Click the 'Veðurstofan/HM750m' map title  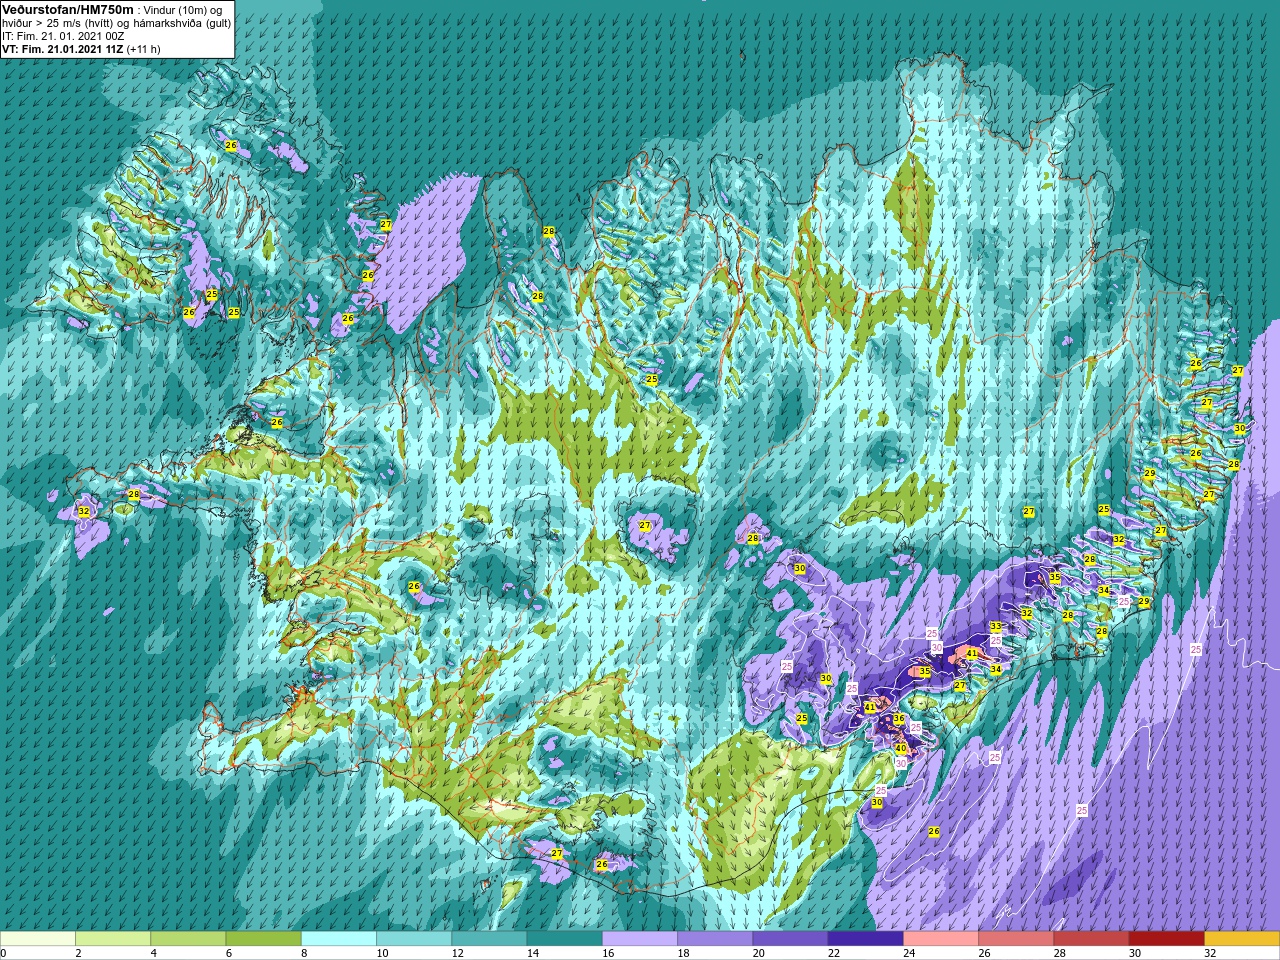[67, 9]
